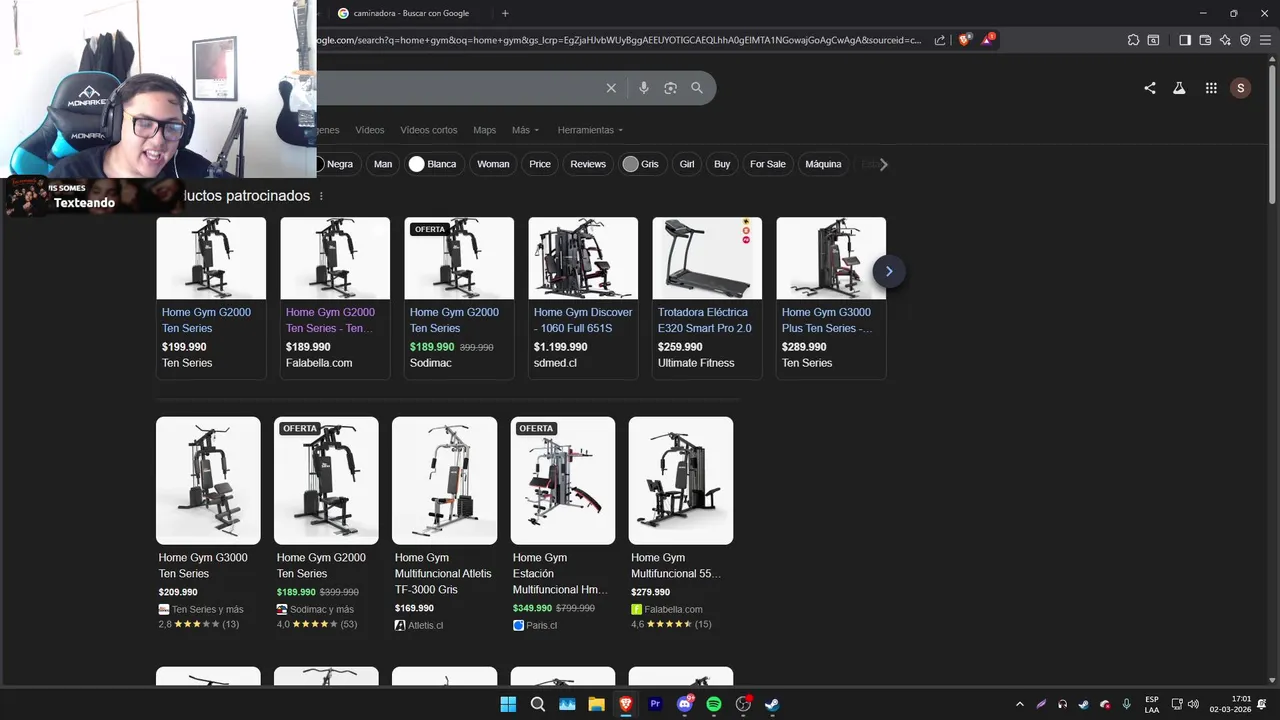
Task: Select the caminadora browser tab
Action: coord(410,13)
